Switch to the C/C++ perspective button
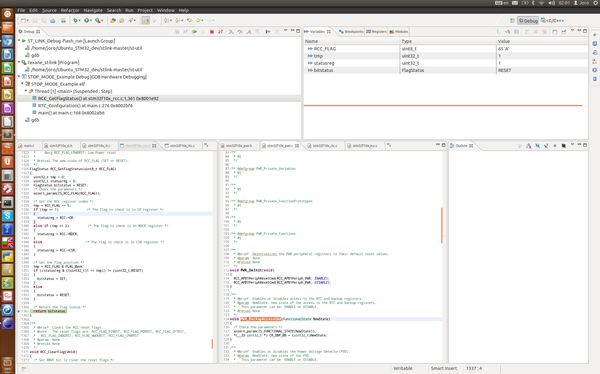 pos(552,21)
